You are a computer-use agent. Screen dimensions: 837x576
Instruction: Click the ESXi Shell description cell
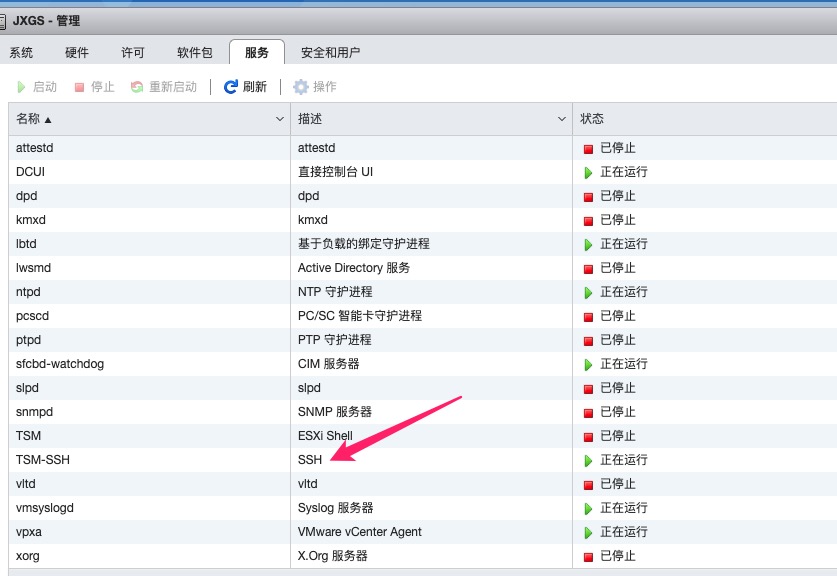(x=325, y=436)
